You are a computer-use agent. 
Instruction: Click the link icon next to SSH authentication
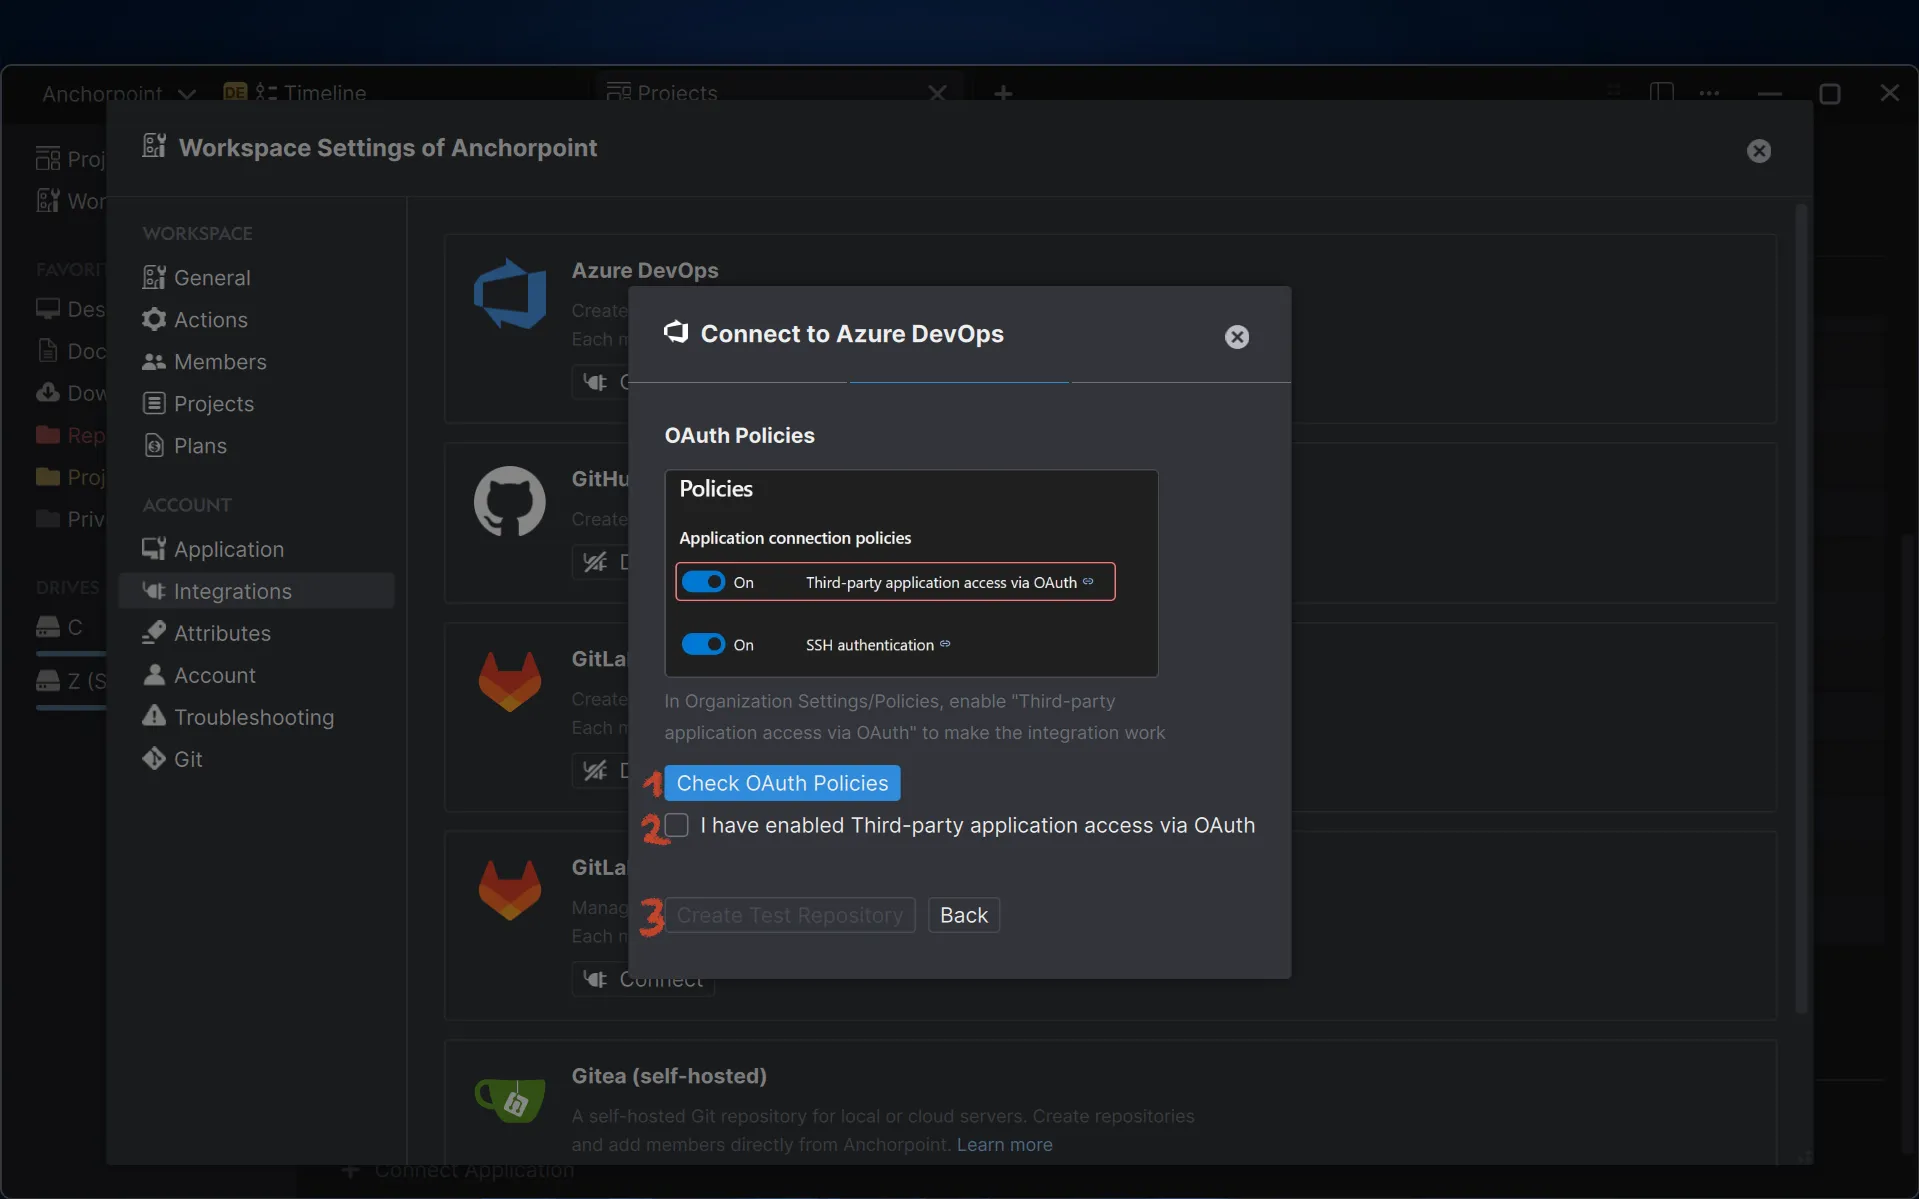point(945,644)
